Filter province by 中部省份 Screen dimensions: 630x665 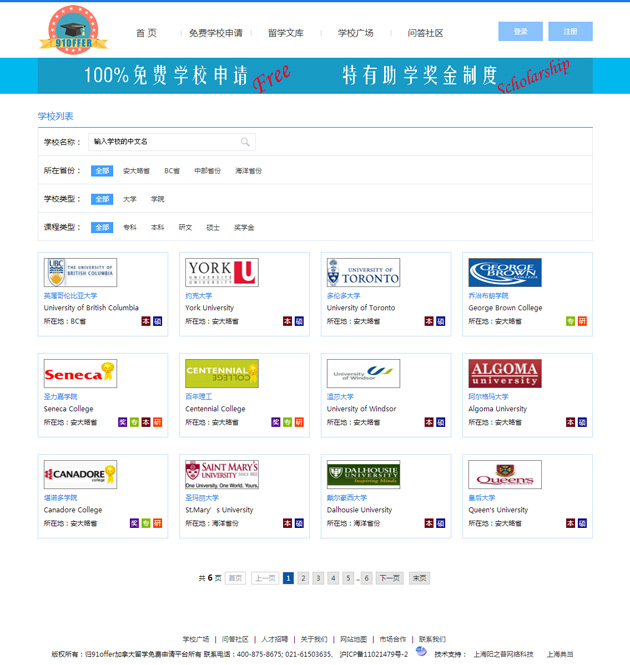pyautogui.click(x=207, y=171)
